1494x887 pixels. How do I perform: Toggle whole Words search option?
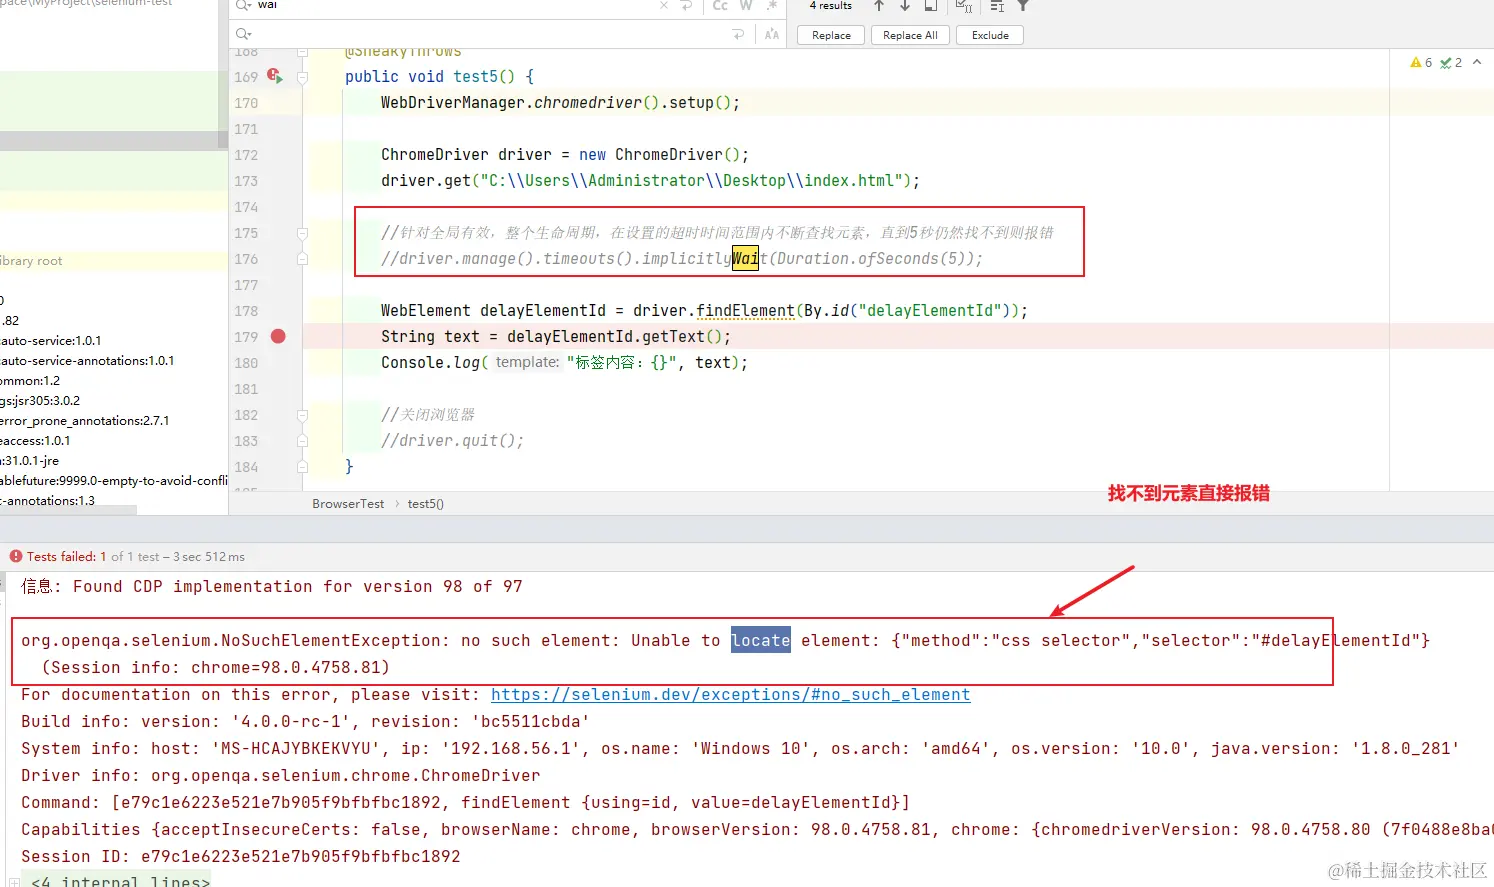click(746, 6)
